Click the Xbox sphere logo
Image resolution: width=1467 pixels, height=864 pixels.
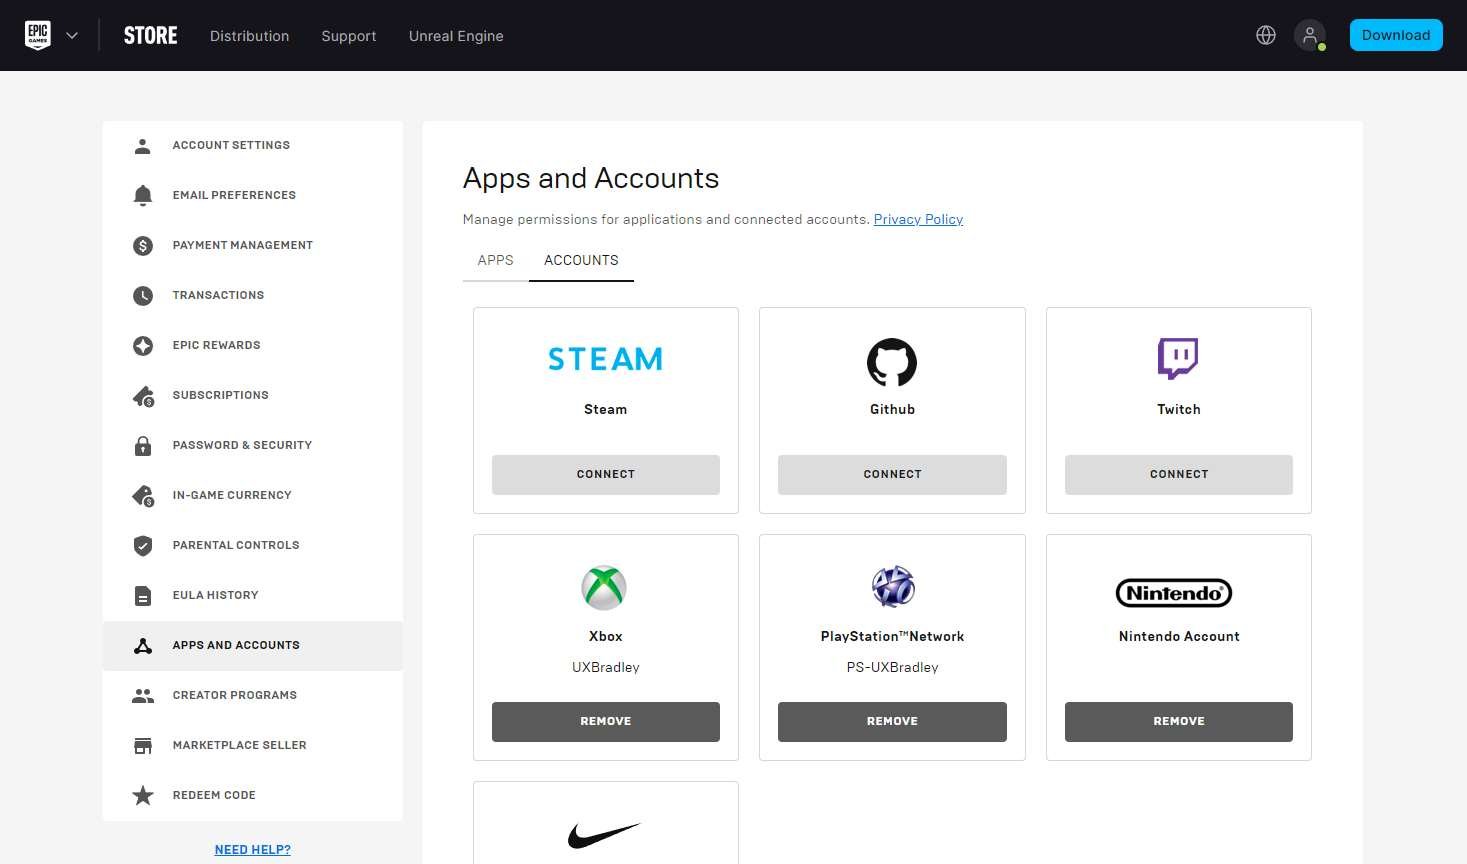click(604, 588)
